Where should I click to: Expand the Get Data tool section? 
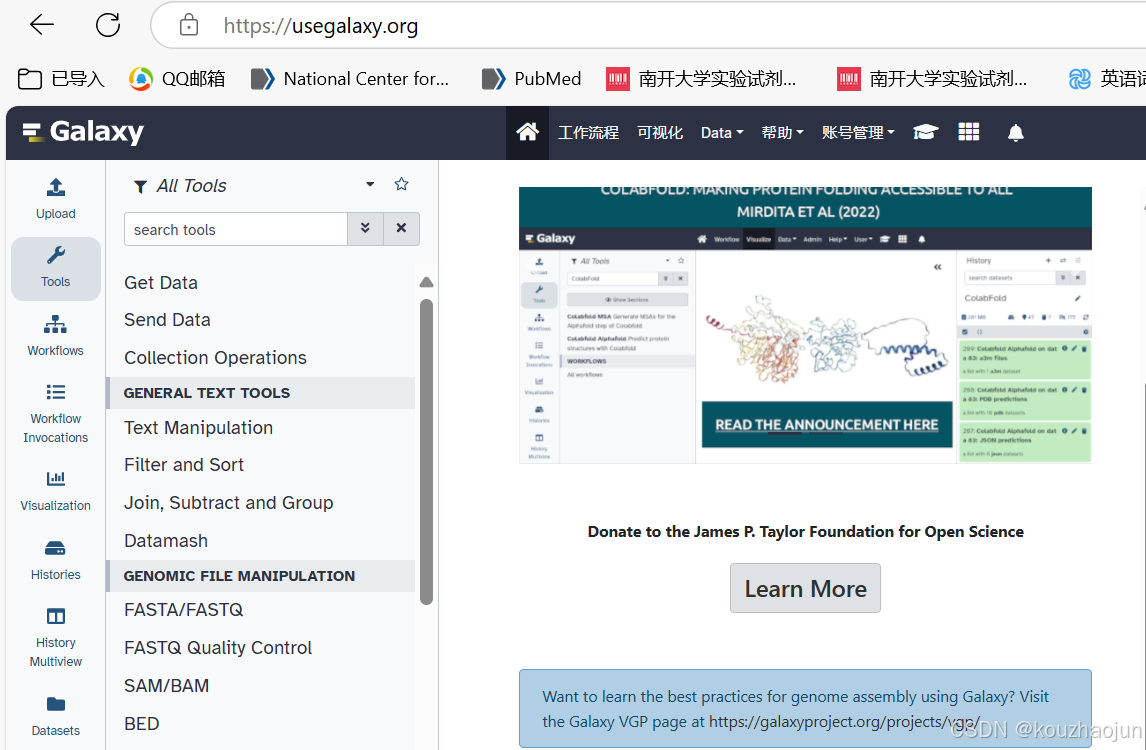pyautogui.click(x=161, y=283)
